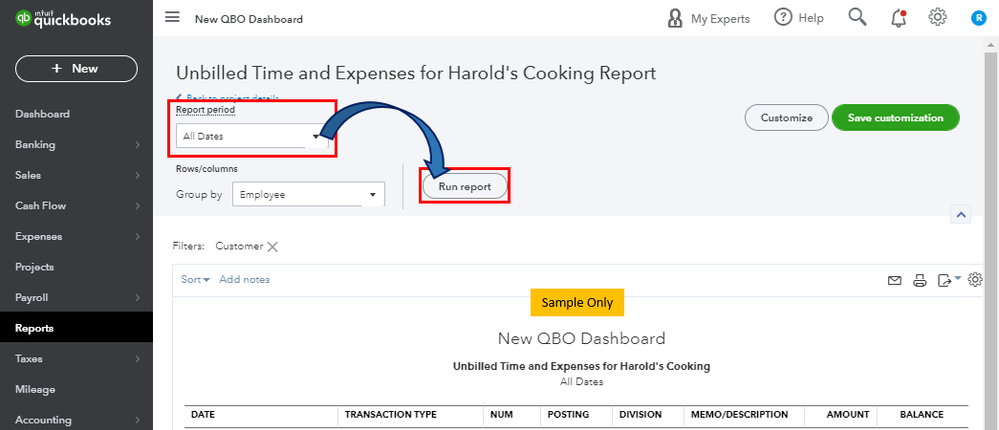Viewport: 999px width, 430px height.
Task: Open the Report period dropdown
Action: click(x=252, y=136)
